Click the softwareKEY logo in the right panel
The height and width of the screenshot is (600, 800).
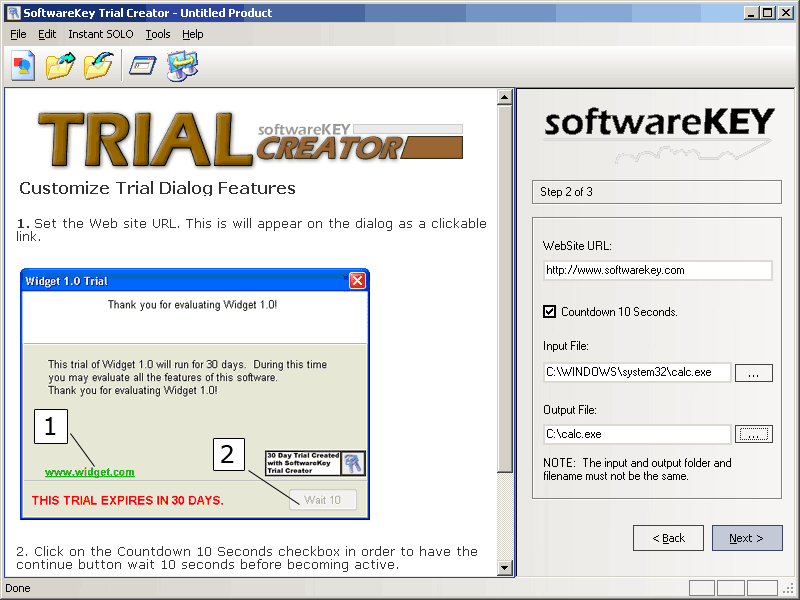[659, 134]
